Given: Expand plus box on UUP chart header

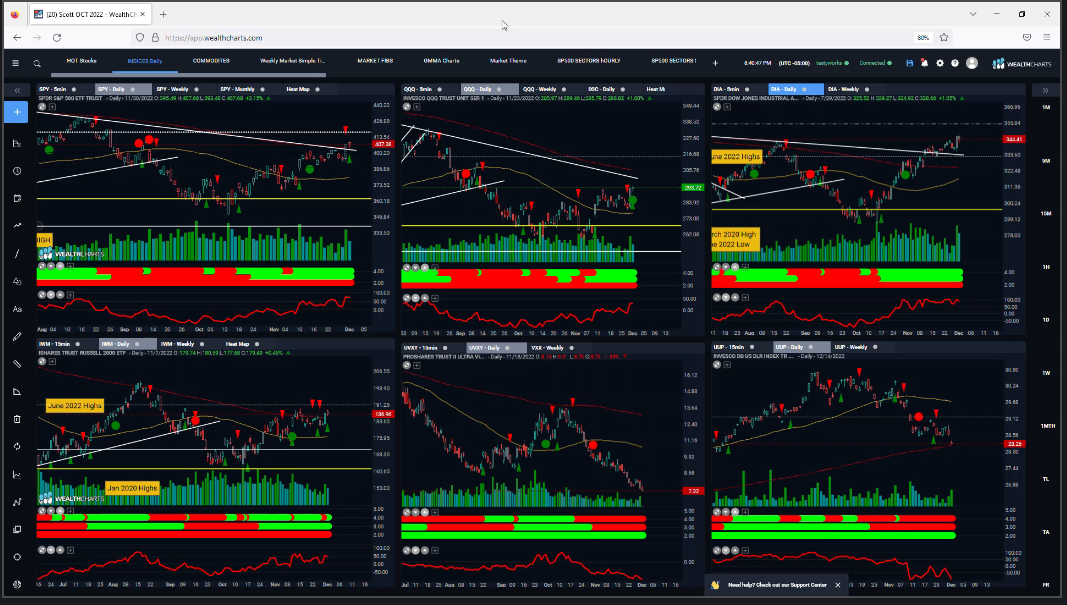Looking at the screenshot, I should 727,365.
